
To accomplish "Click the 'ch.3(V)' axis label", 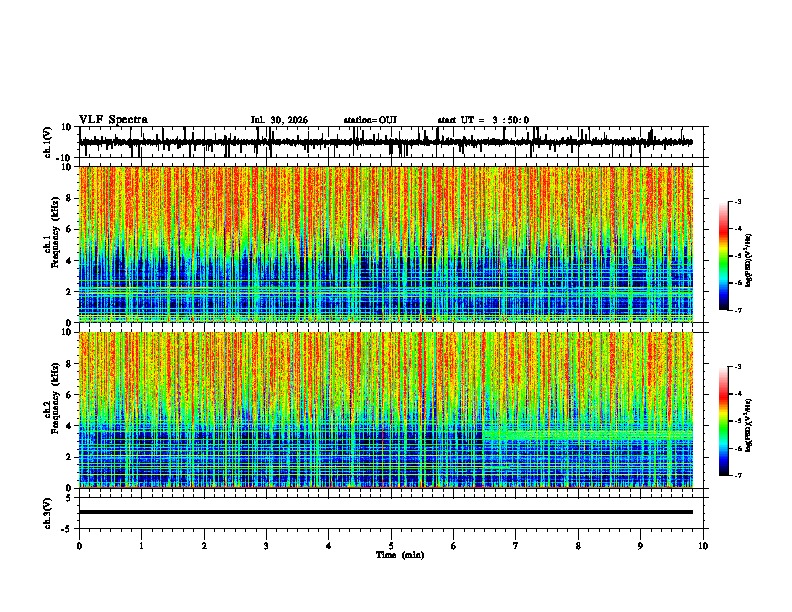I will [x=48, y=513].
